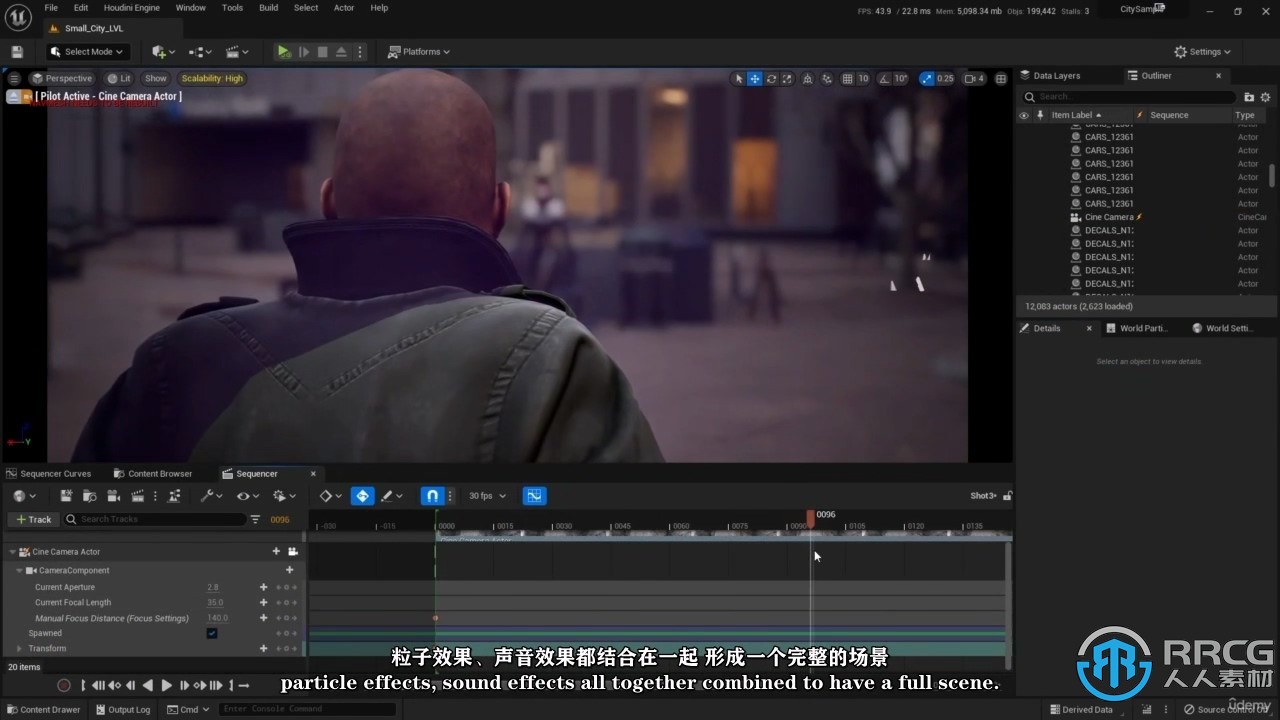The width and height of the screenshot is (1280, 720).
Task: Open the Output Log button
Action: click(122, 710)
